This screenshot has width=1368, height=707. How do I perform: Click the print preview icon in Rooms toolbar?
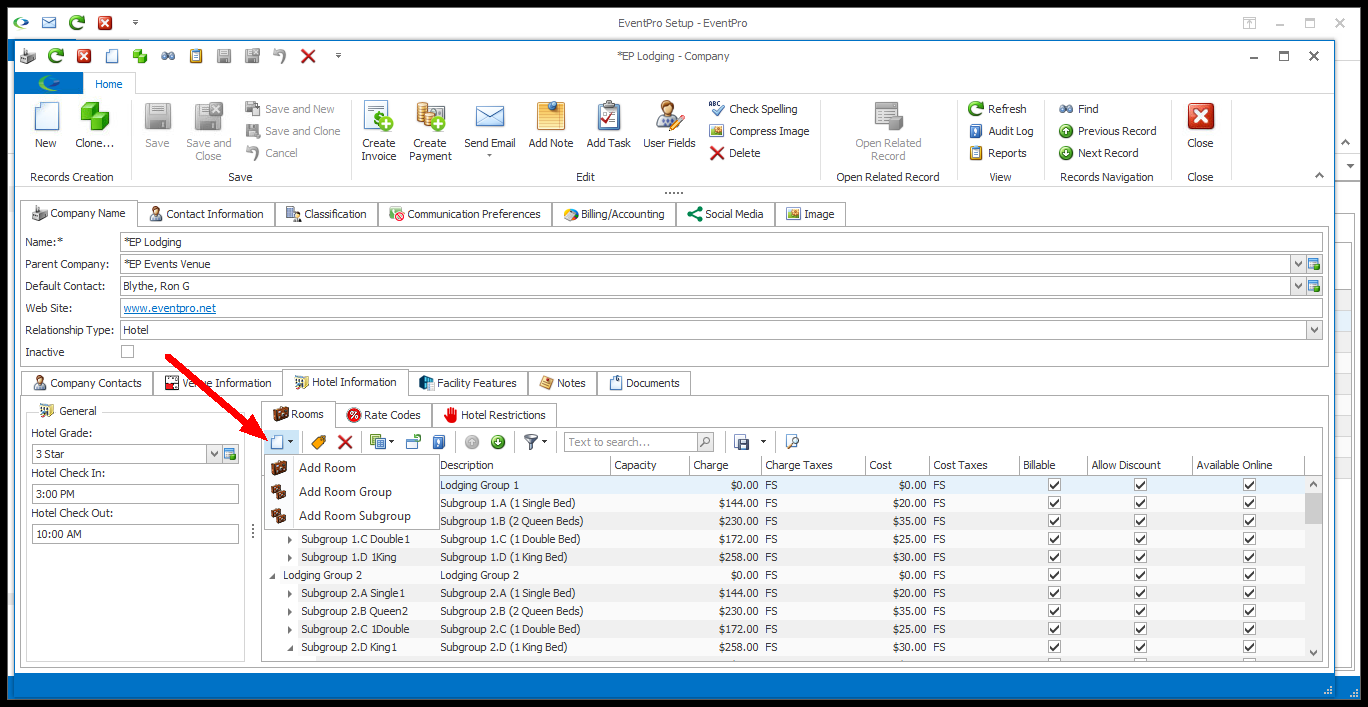792,442
